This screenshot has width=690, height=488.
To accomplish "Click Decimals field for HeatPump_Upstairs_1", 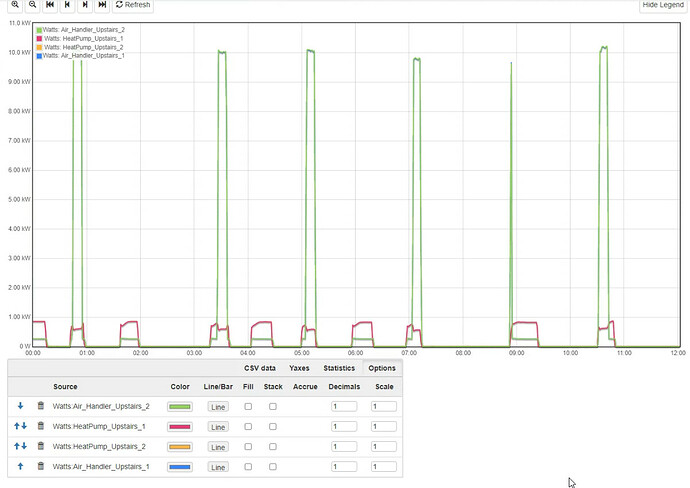I will [x=344, y=426].
